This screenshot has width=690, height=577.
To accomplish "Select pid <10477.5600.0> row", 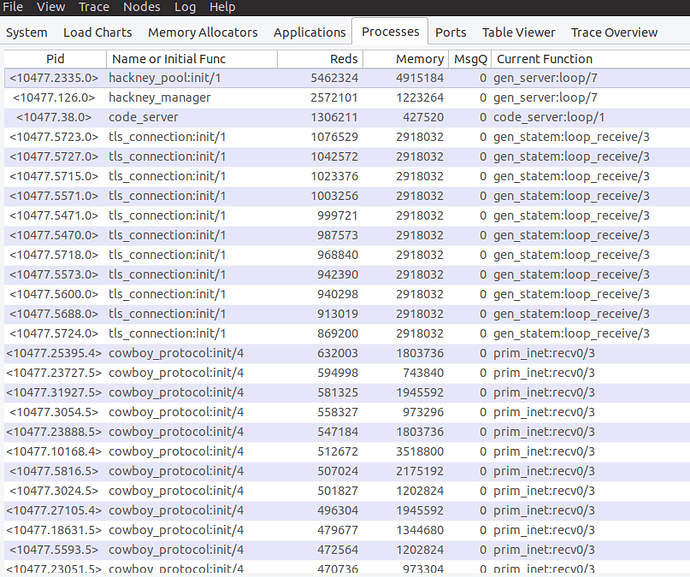I will 347,294.
